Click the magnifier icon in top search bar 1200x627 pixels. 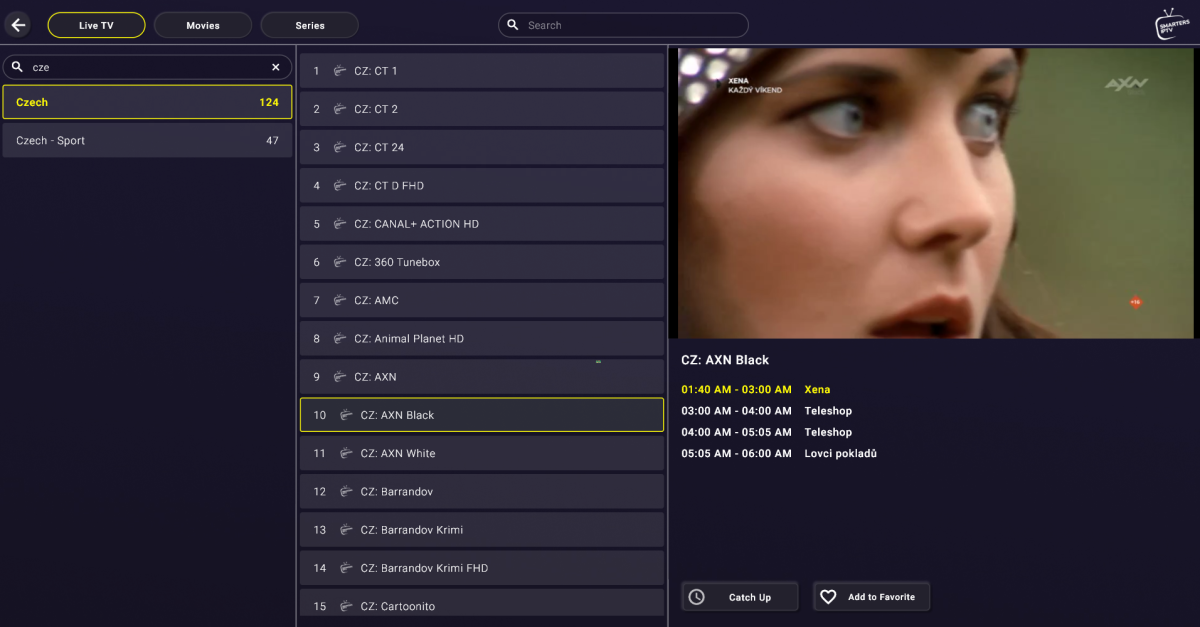[513, 25]
